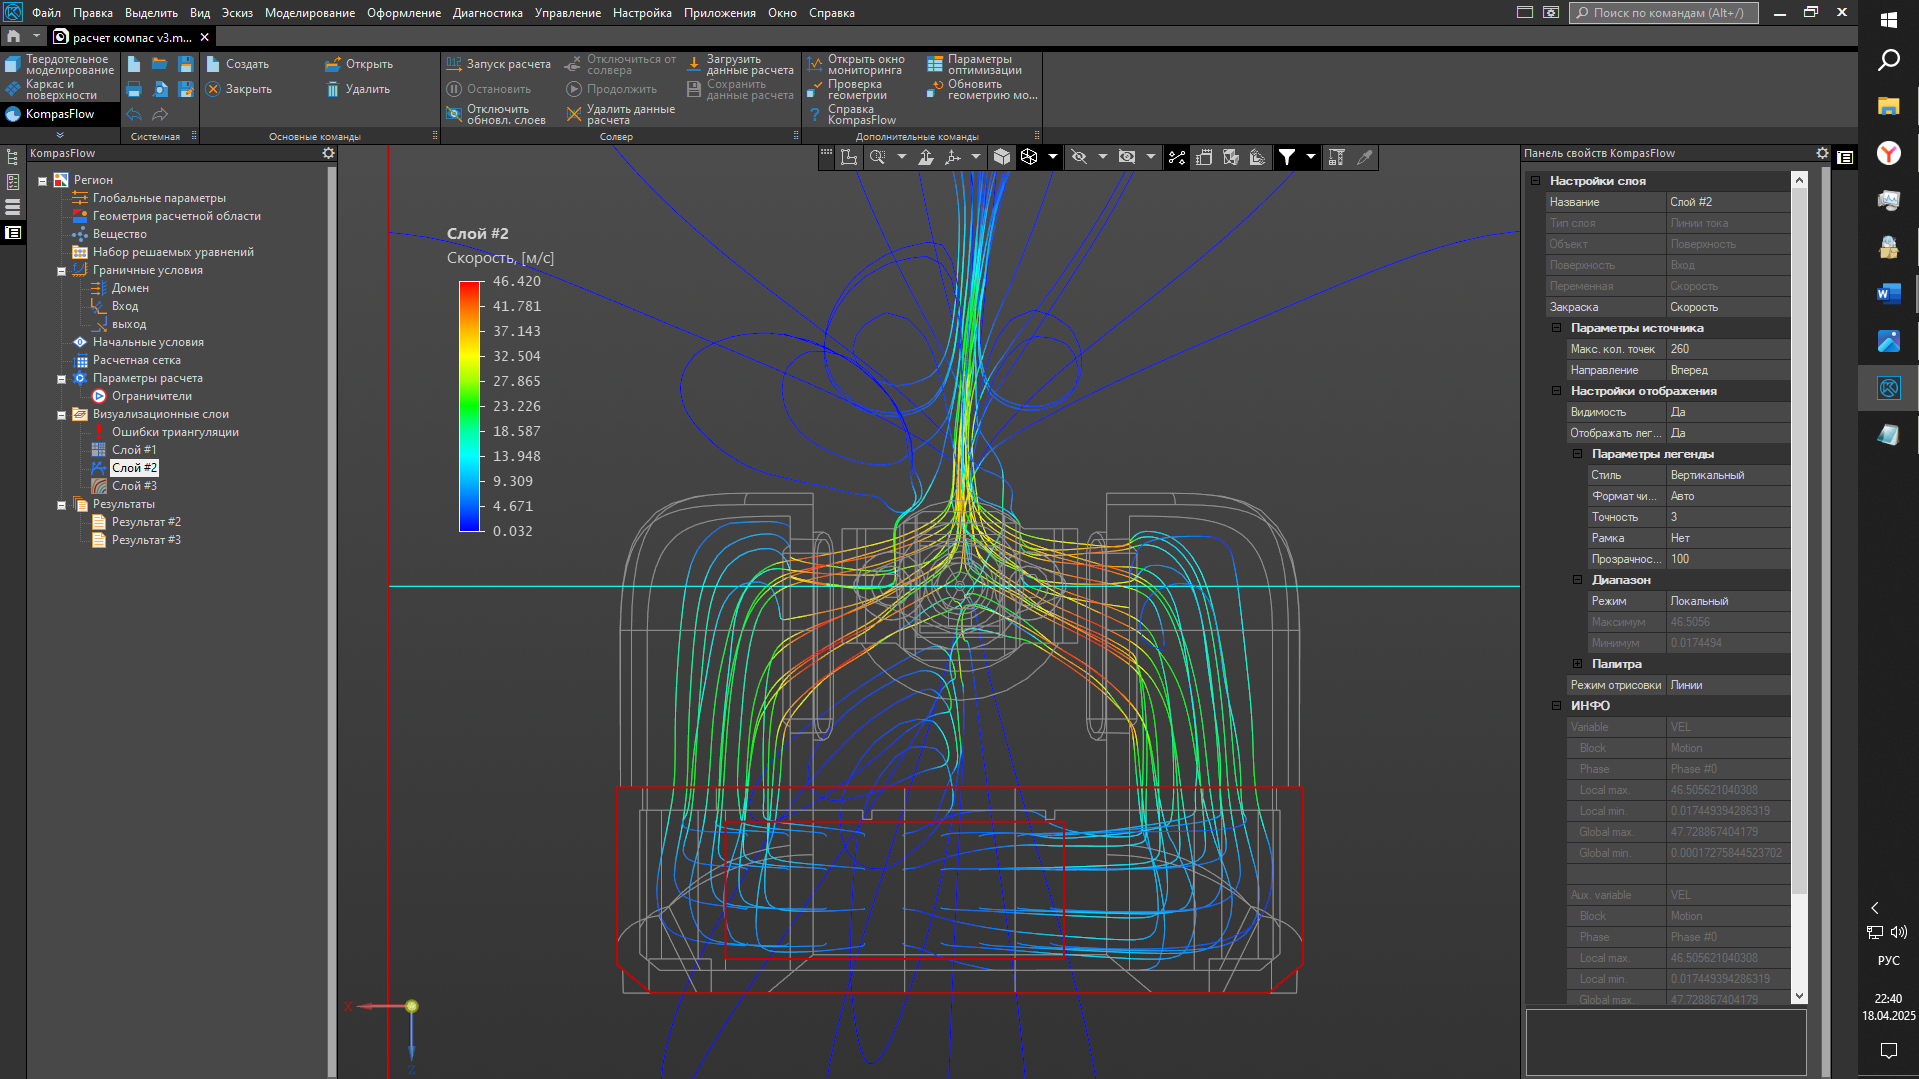Click the hide objects crossed-eye icon
This screenshot has width=1919, height=1079.
pyautogui.click(x=1079, y=157)
